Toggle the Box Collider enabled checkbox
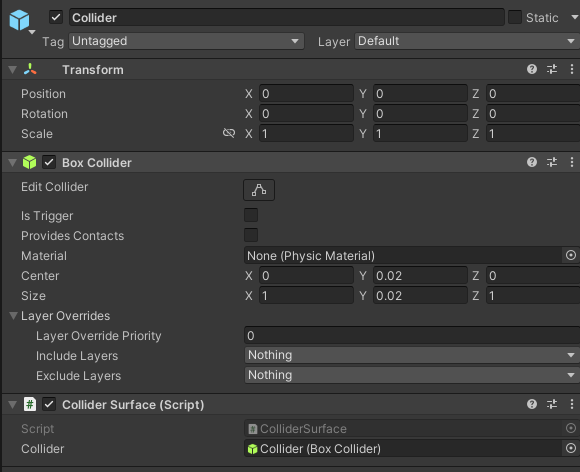 [49, 162]
